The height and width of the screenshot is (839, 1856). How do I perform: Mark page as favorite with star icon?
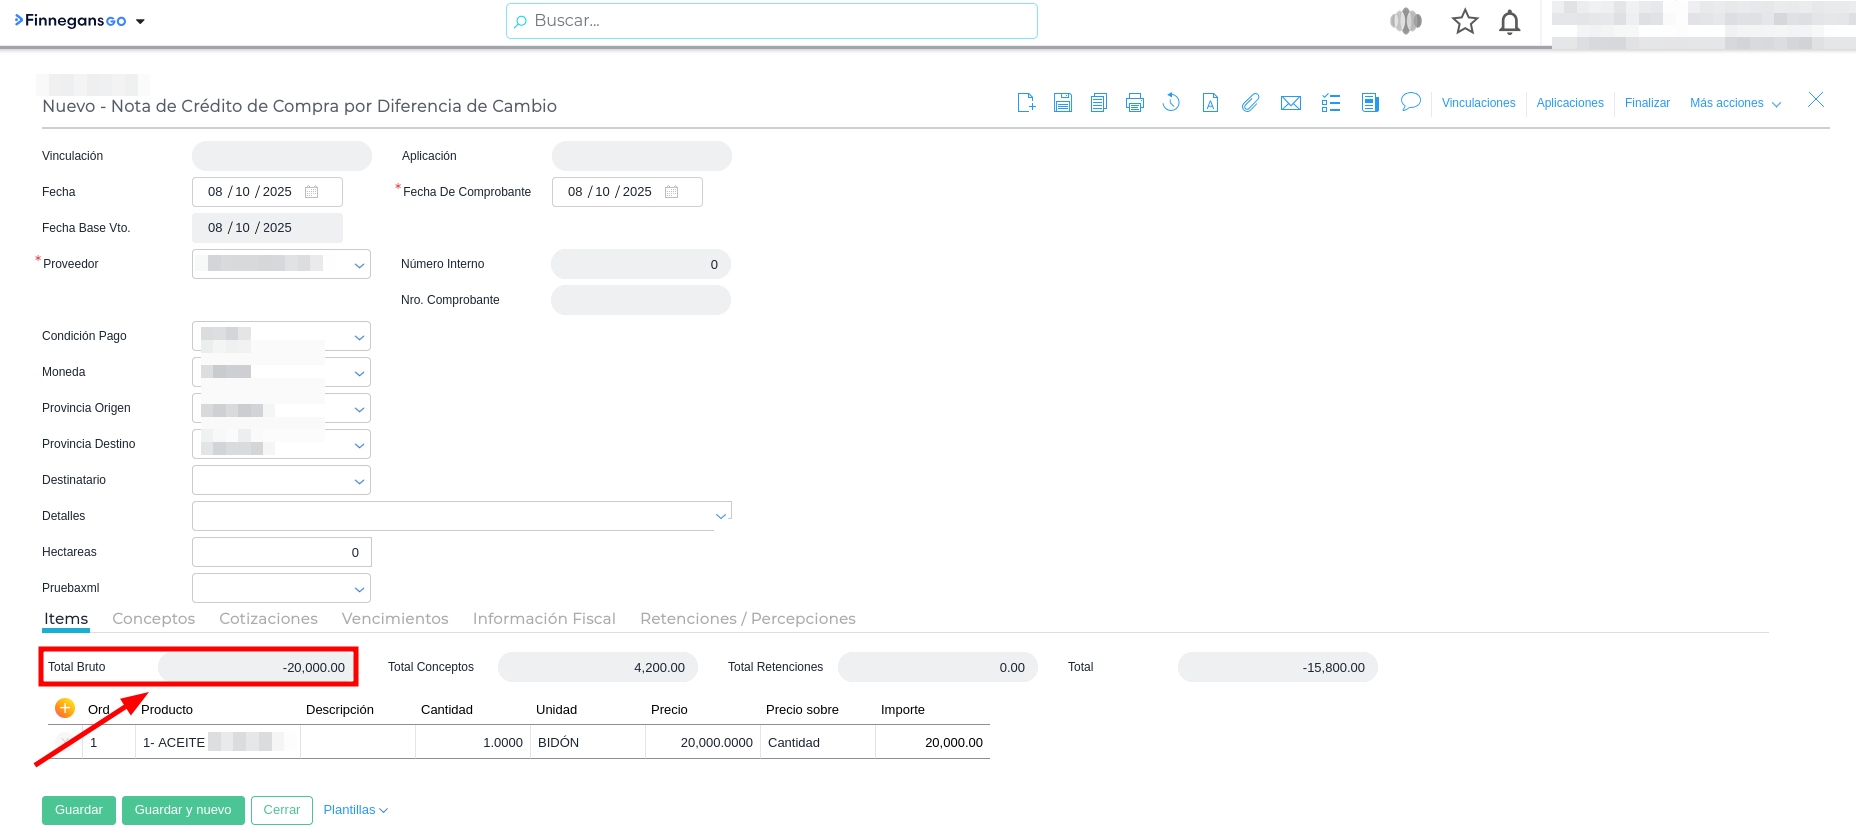click(x=1465, y=21)
